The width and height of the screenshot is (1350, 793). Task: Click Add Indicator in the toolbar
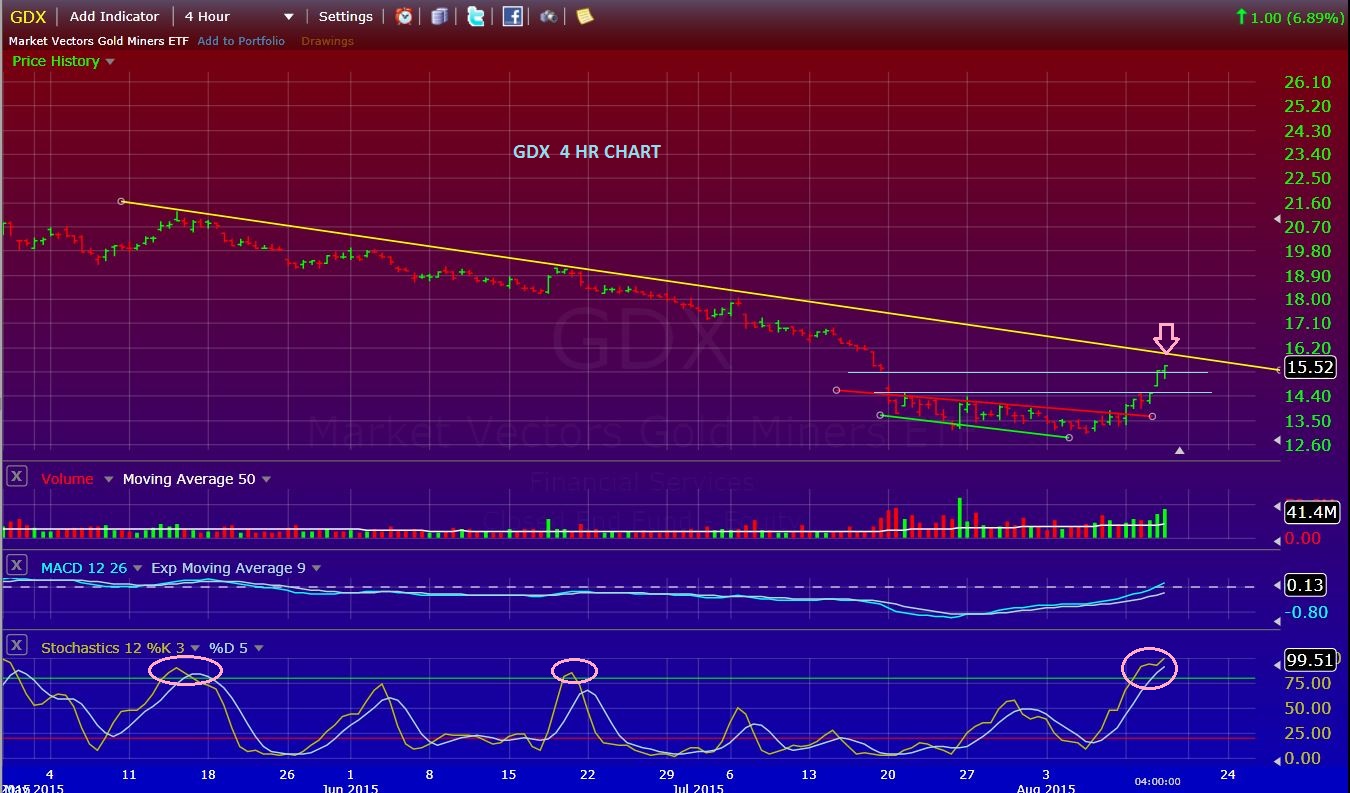coord(114,16)
